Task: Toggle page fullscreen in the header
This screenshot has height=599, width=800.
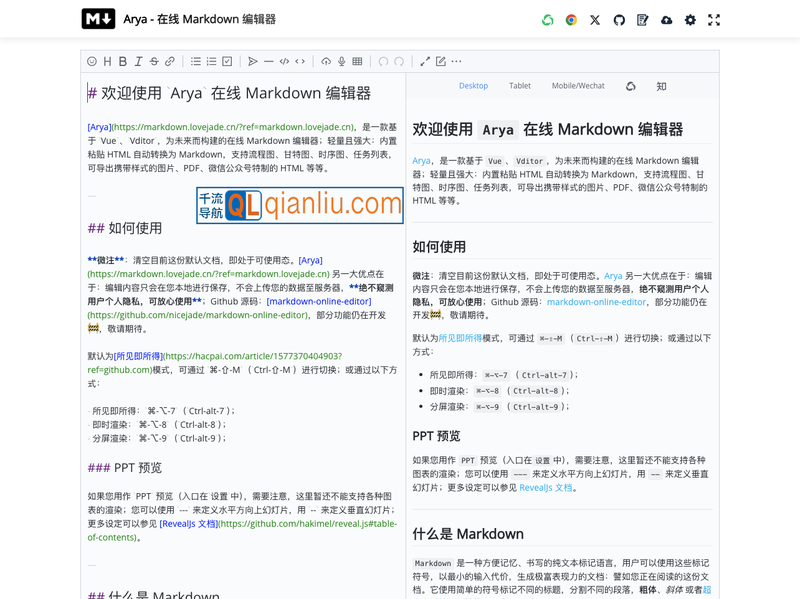Action: (x=714, y=20)
